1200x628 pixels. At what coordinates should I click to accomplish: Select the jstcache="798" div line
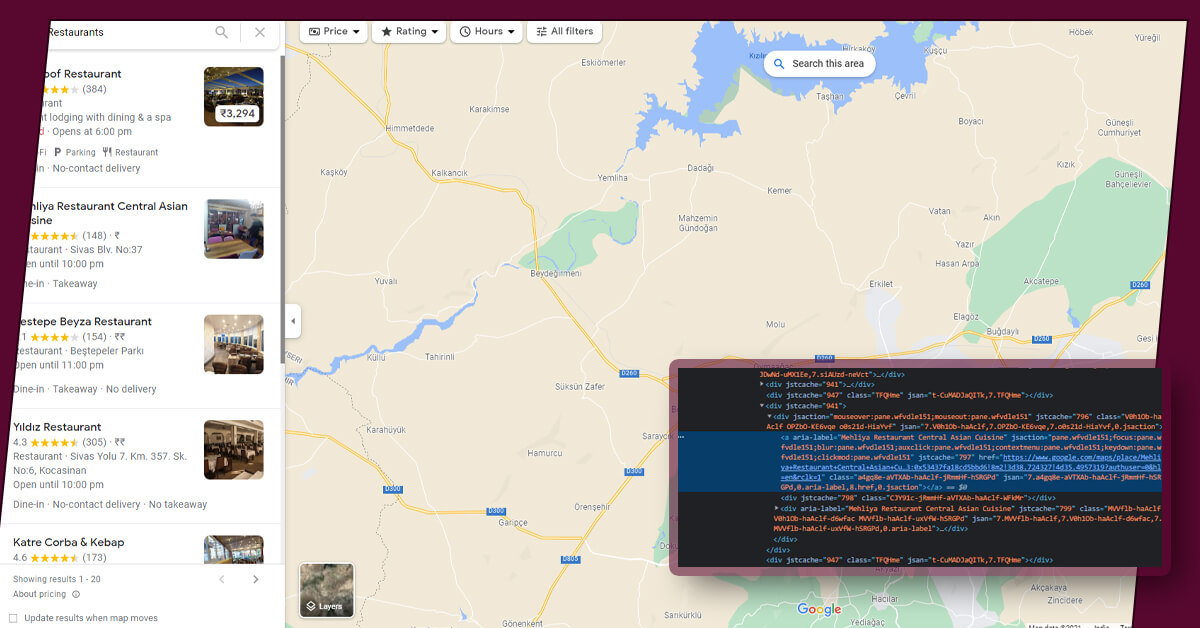[918, 497]
